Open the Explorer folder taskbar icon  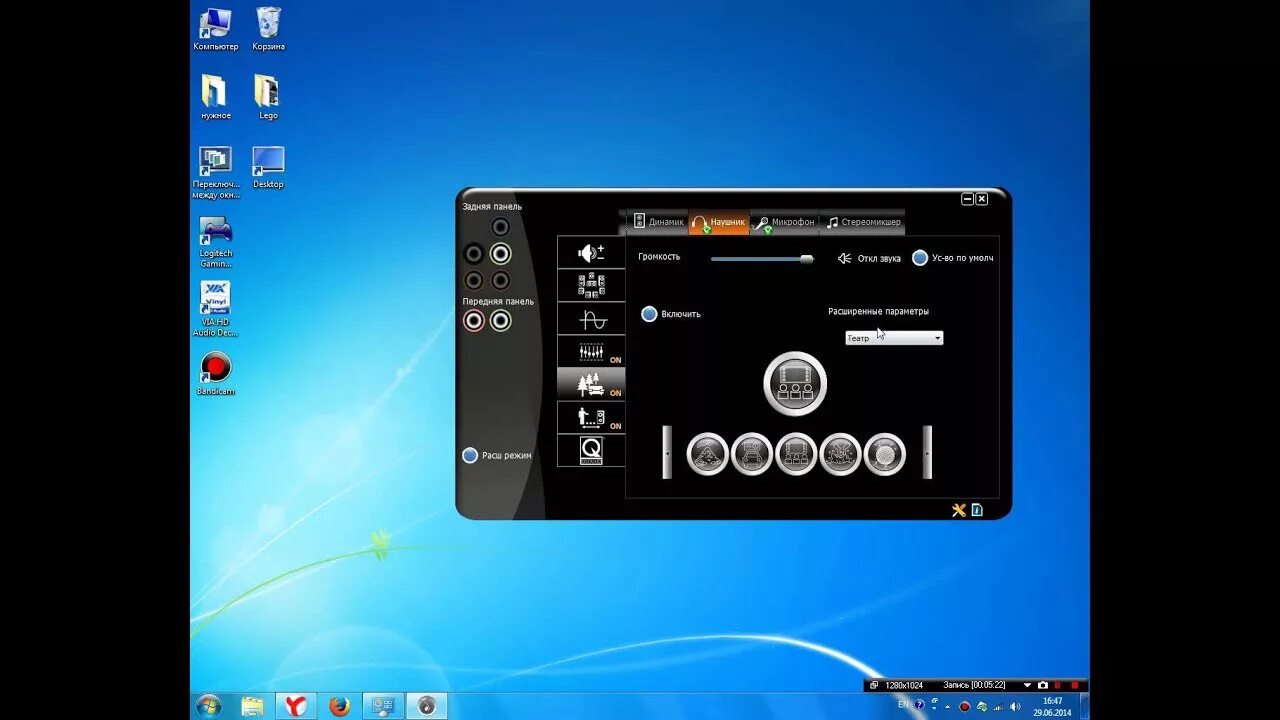click(x=253, y=706)
